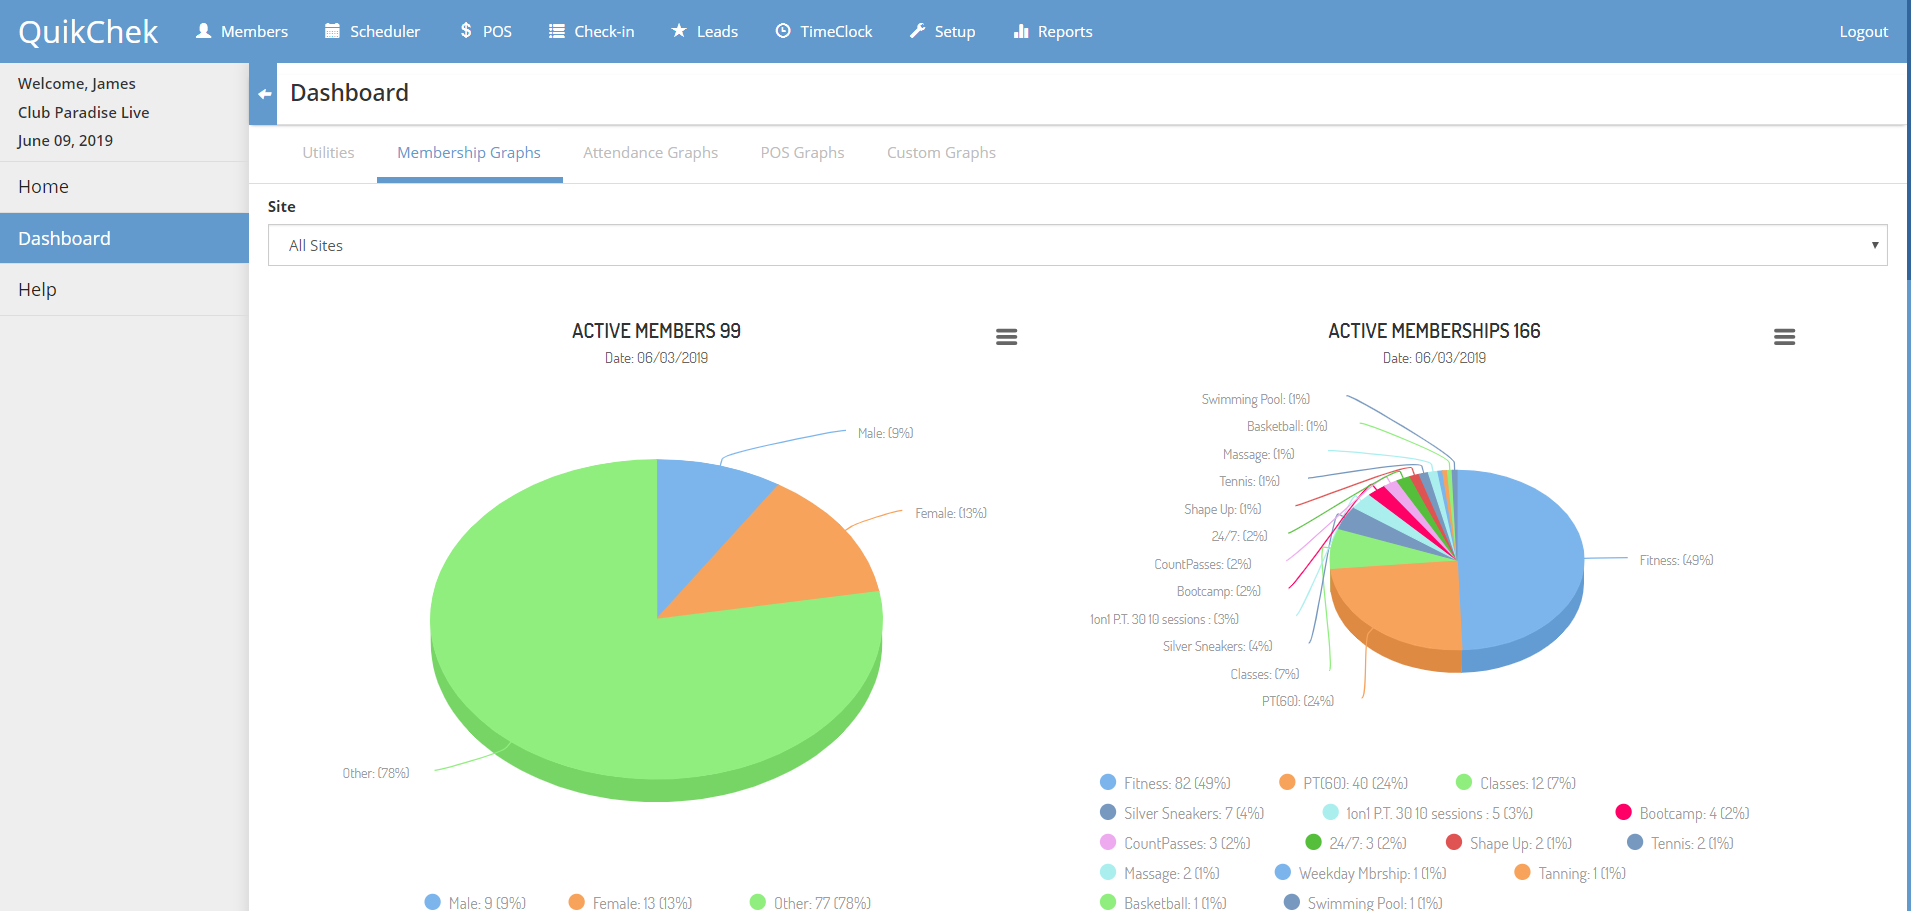The image size is (1911, 911).
Task: Switch to the POS Graphs tab
Action: (x=802, y=153)
